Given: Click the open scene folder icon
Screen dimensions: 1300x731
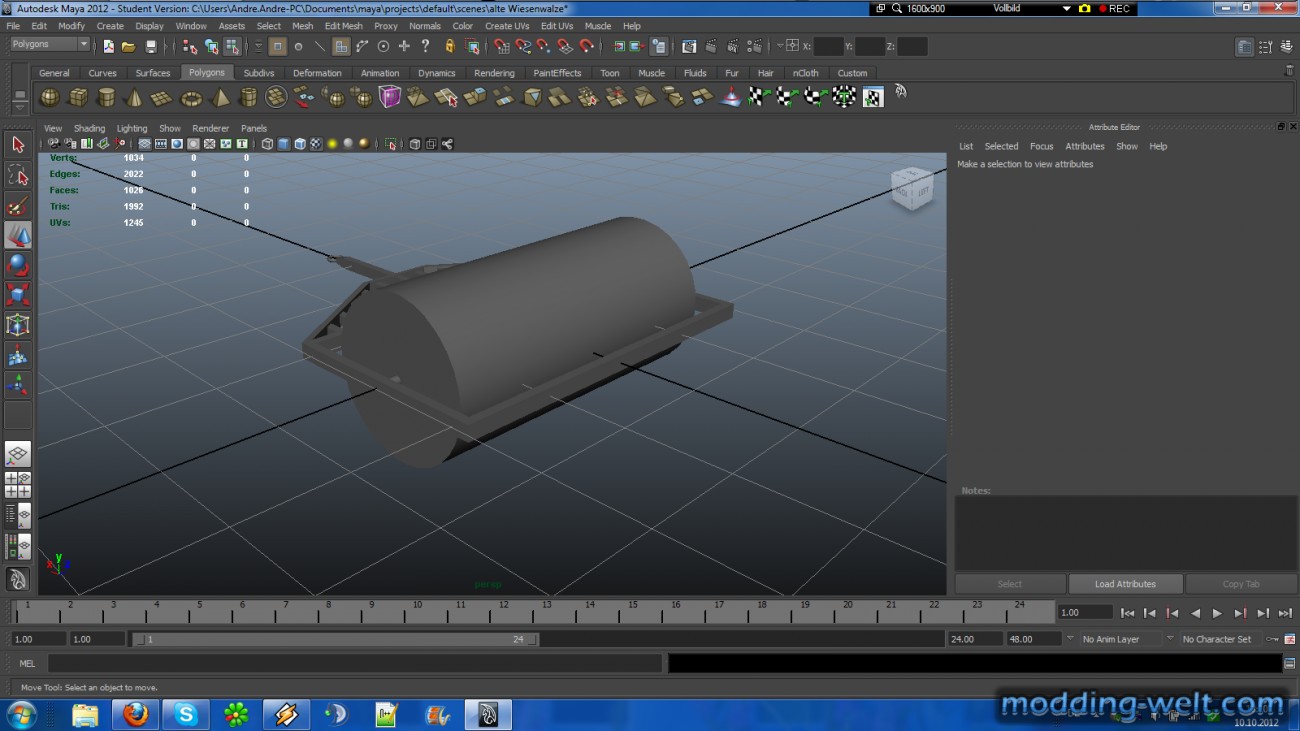Looking at the screenshot, I should 128,46.
